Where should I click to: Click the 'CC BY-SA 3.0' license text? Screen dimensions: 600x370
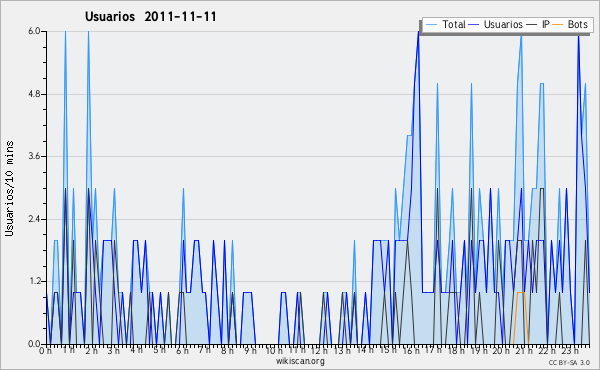tap(569, 362)
